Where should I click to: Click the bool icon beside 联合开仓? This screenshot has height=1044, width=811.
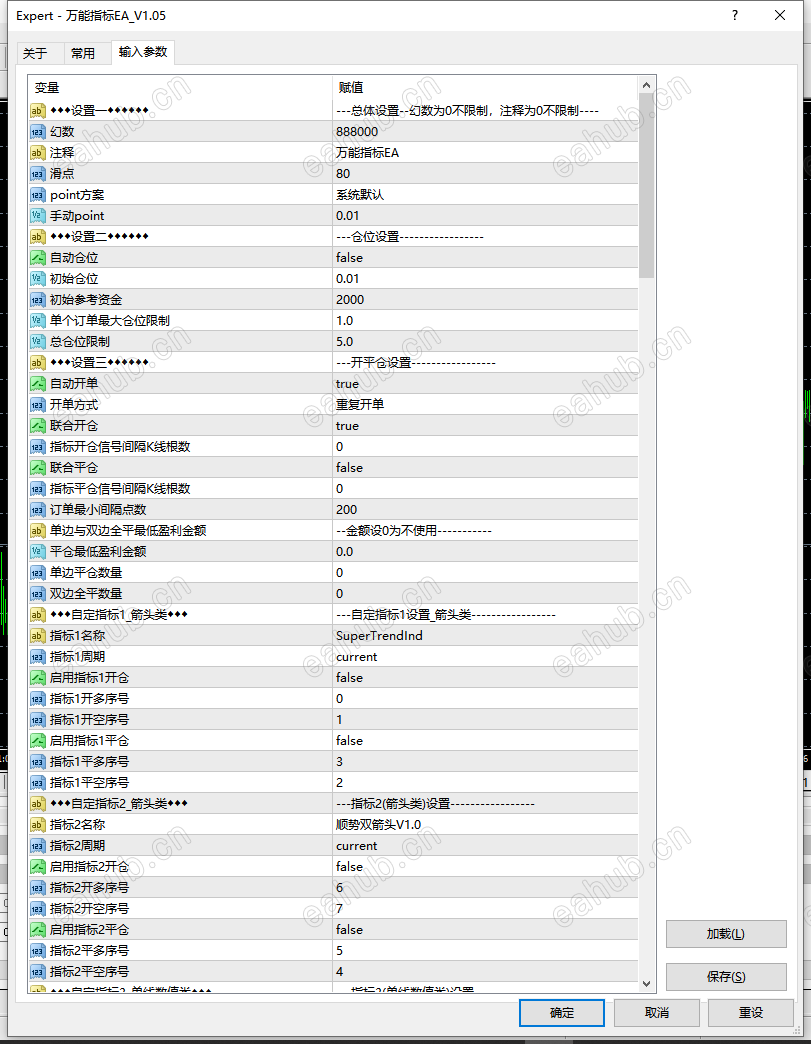point(37,425)
